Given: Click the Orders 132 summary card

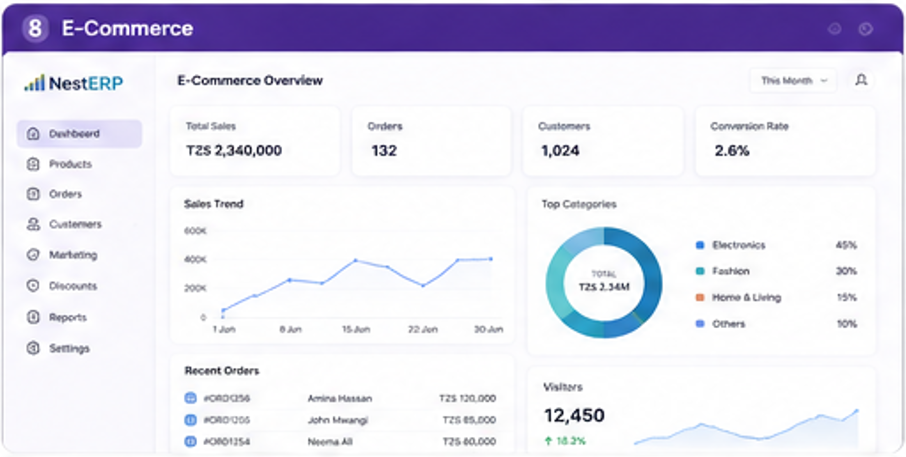Looking at the screenshot, I should pyautogui.click(x=432, y=141).
